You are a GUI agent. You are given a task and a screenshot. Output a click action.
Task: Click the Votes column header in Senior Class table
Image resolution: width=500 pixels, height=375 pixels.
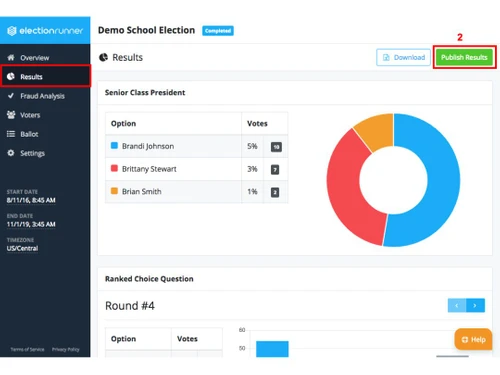pyautogui.click(x=257, y=124)
